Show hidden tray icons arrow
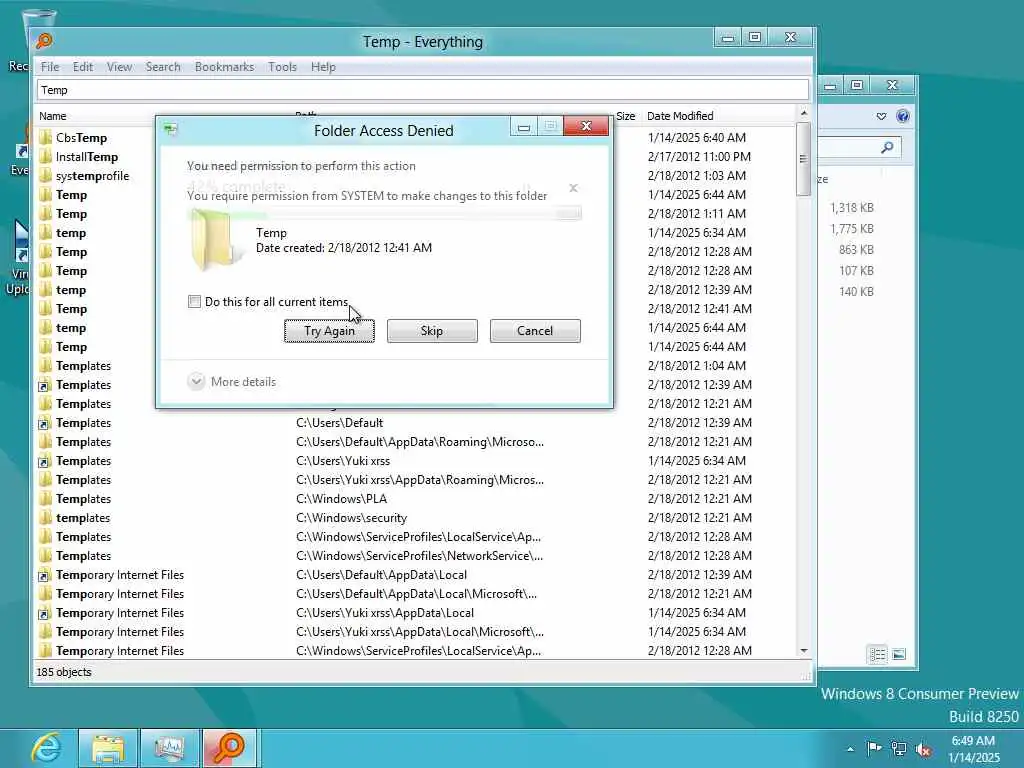The height and width of the screenshot is (768, 1024). click(x=850, y=749)
